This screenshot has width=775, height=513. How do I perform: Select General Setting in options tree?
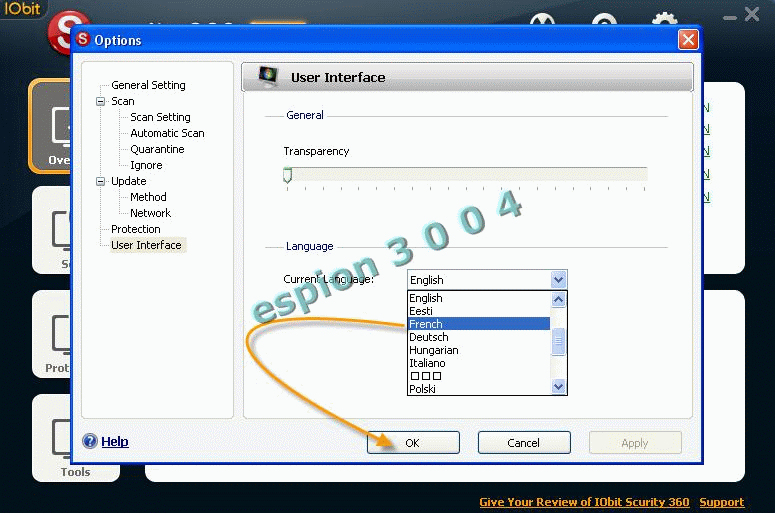tap(148, 85)
